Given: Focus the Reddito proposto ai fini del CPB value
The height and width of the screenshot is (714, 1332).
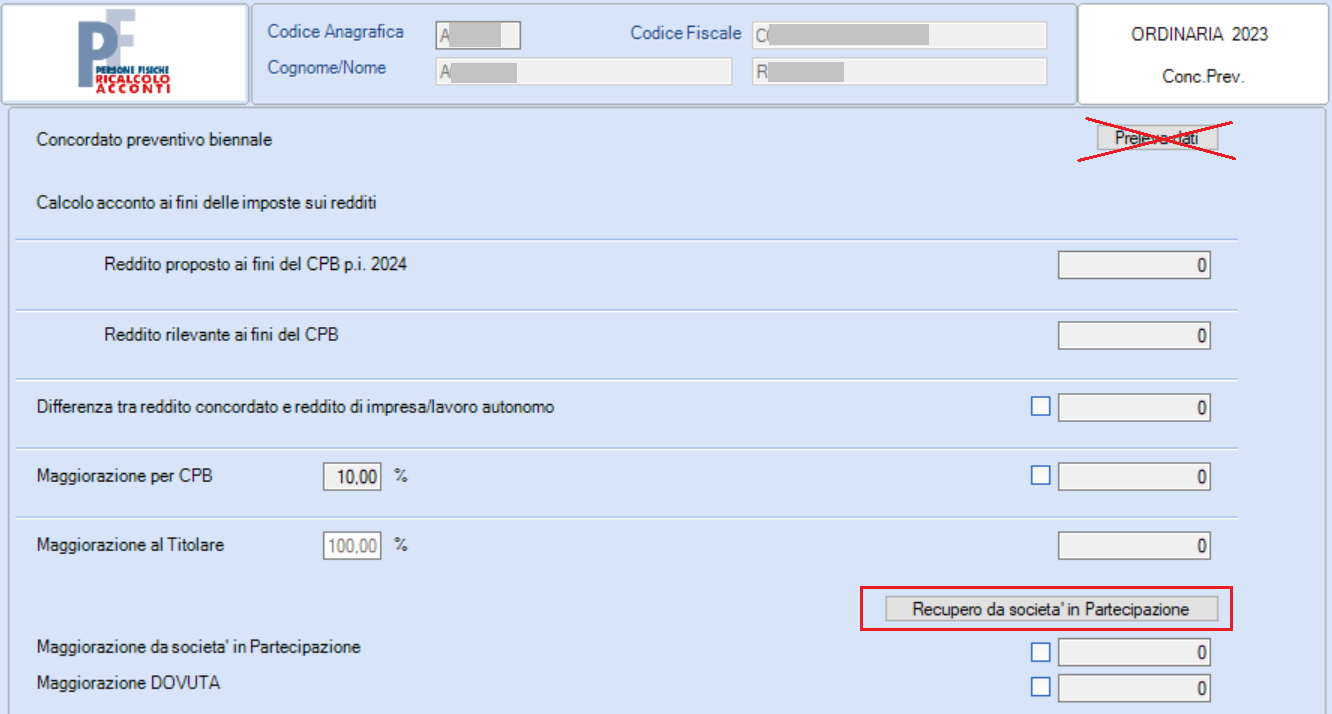Looking at the screenshot, I should tap(1134, 266).
